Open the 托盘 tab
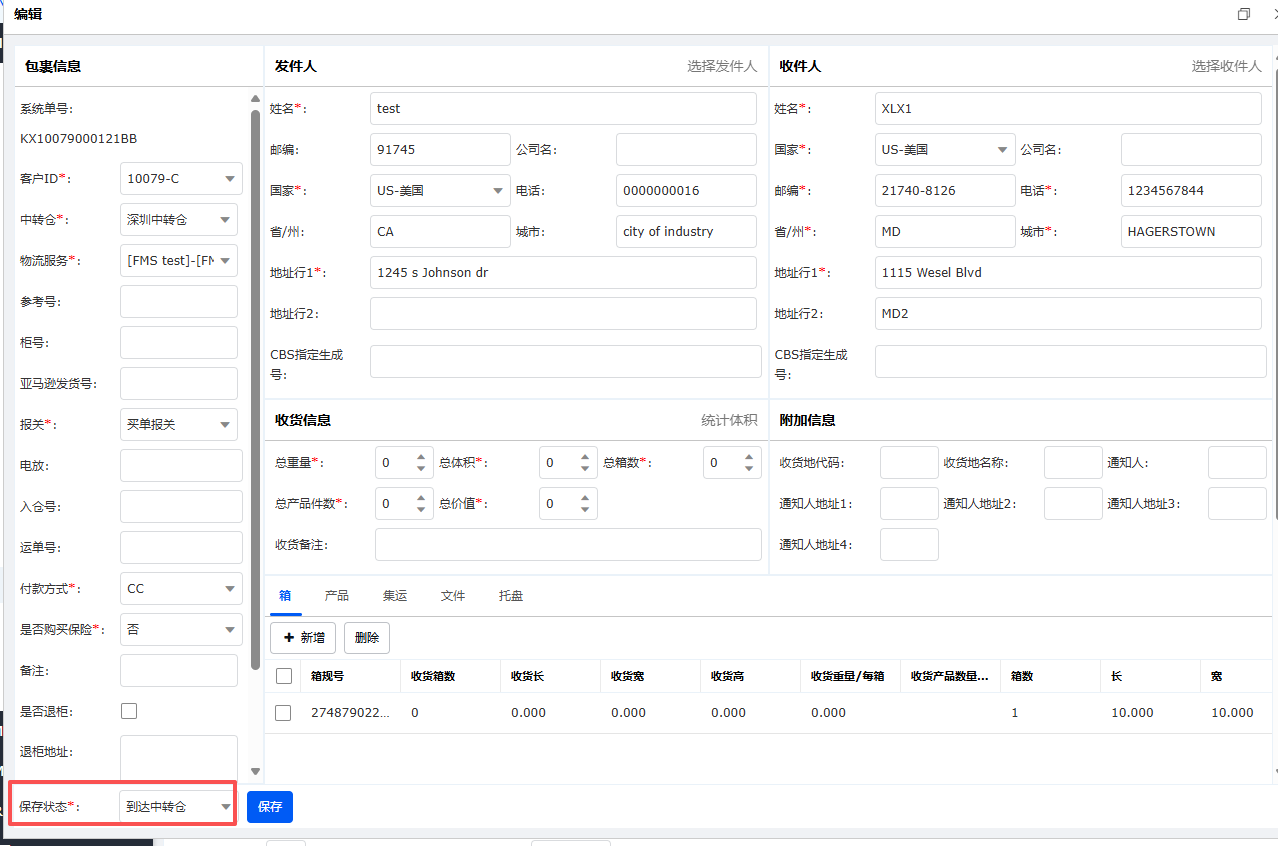Image resolution: width=1278 pixels, height=846 pixels. click(511, 595)
